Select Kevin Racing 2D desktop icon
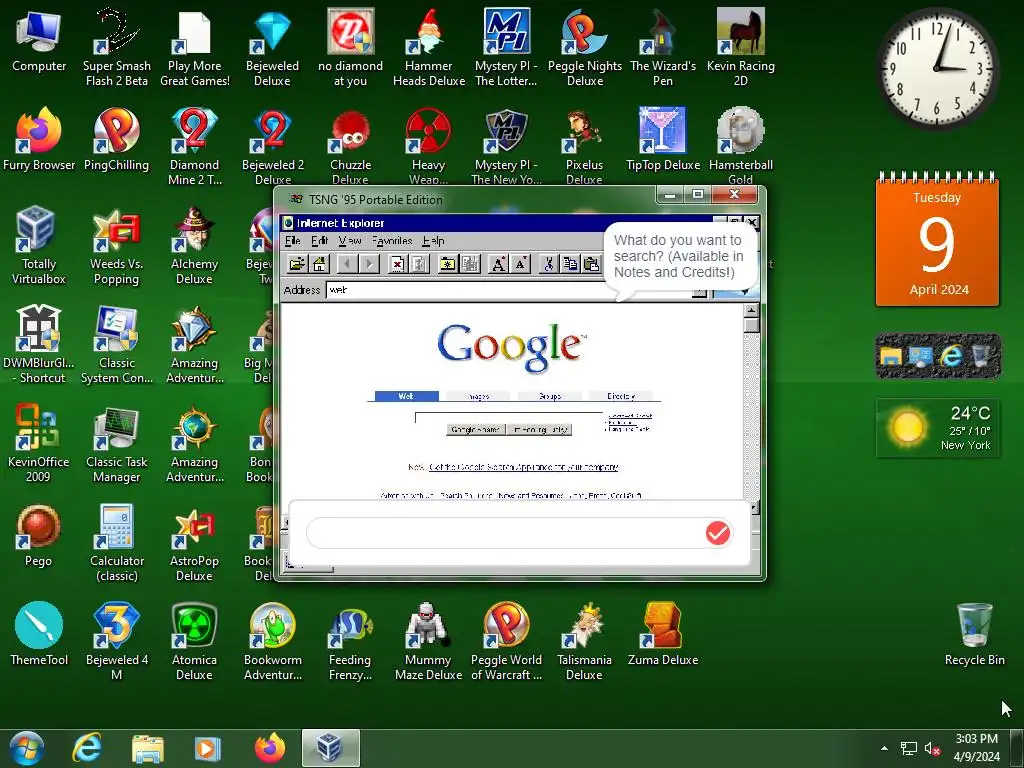The image size is (1024, 768). (x=740, y=48)
